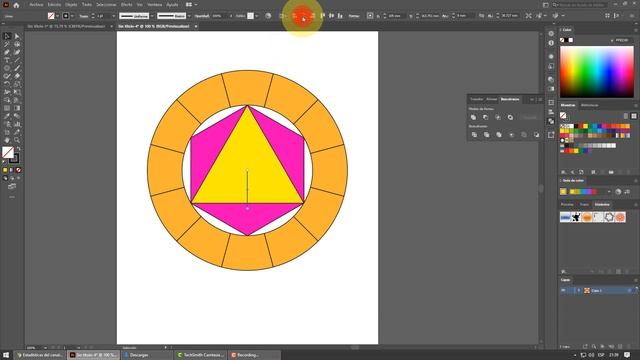
Task: Pick a color from Color panel spectrum
Action: [597, 72]
